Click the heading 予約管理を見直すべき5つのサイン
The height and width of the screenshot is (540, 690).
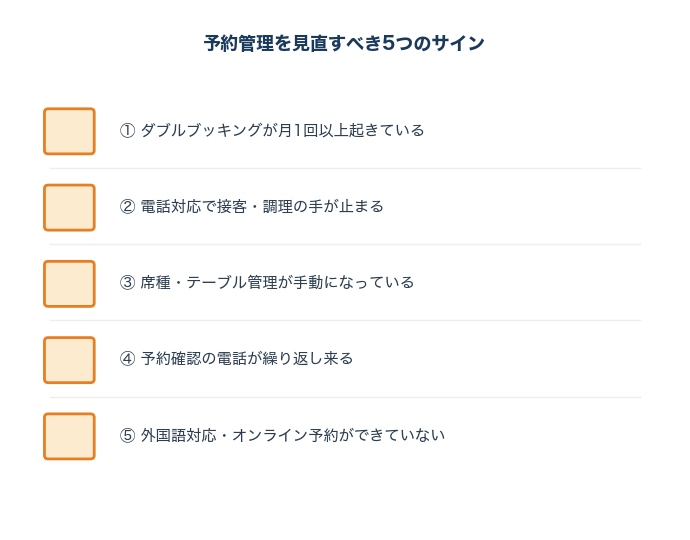pyautogui.click(x=344, y=43)
